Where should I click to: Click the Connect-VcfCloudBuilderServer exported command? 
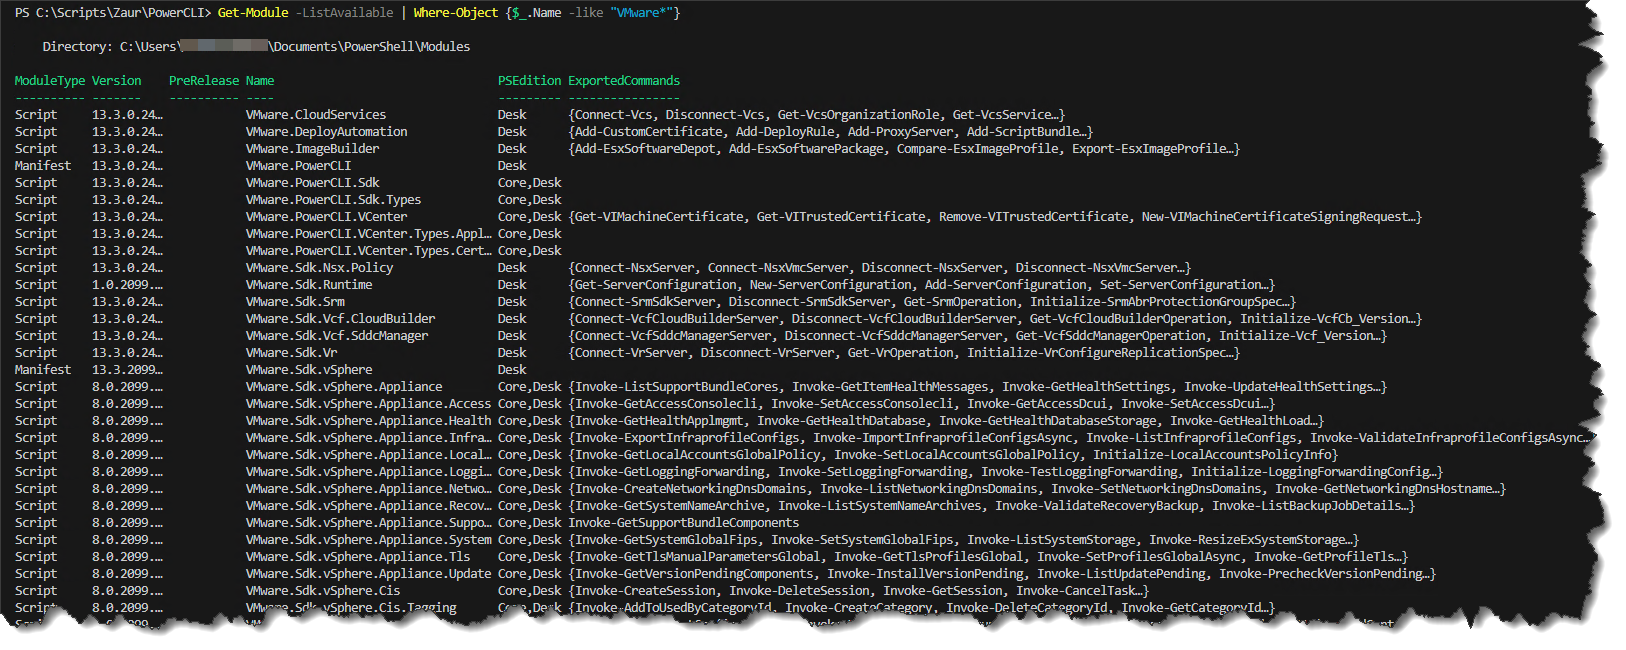pos(677,319)
